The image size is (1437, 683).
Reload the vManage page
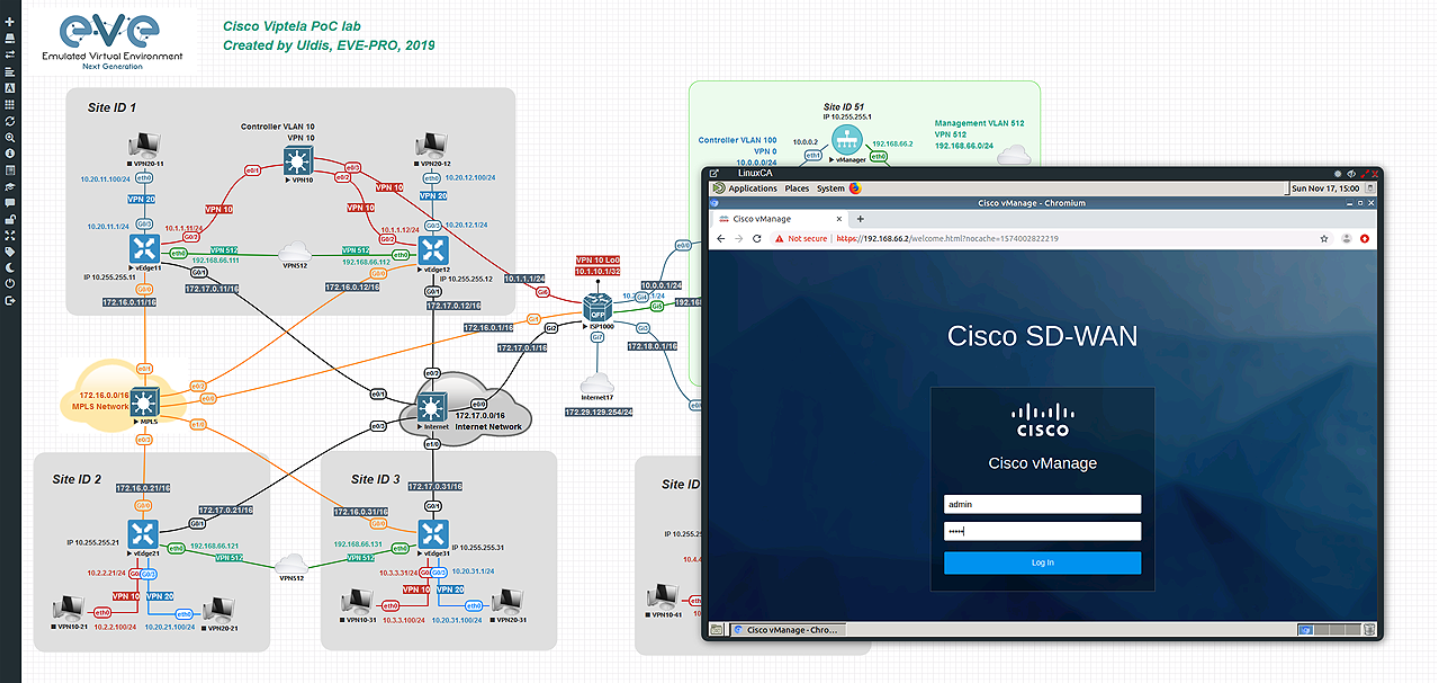(757, 239)
